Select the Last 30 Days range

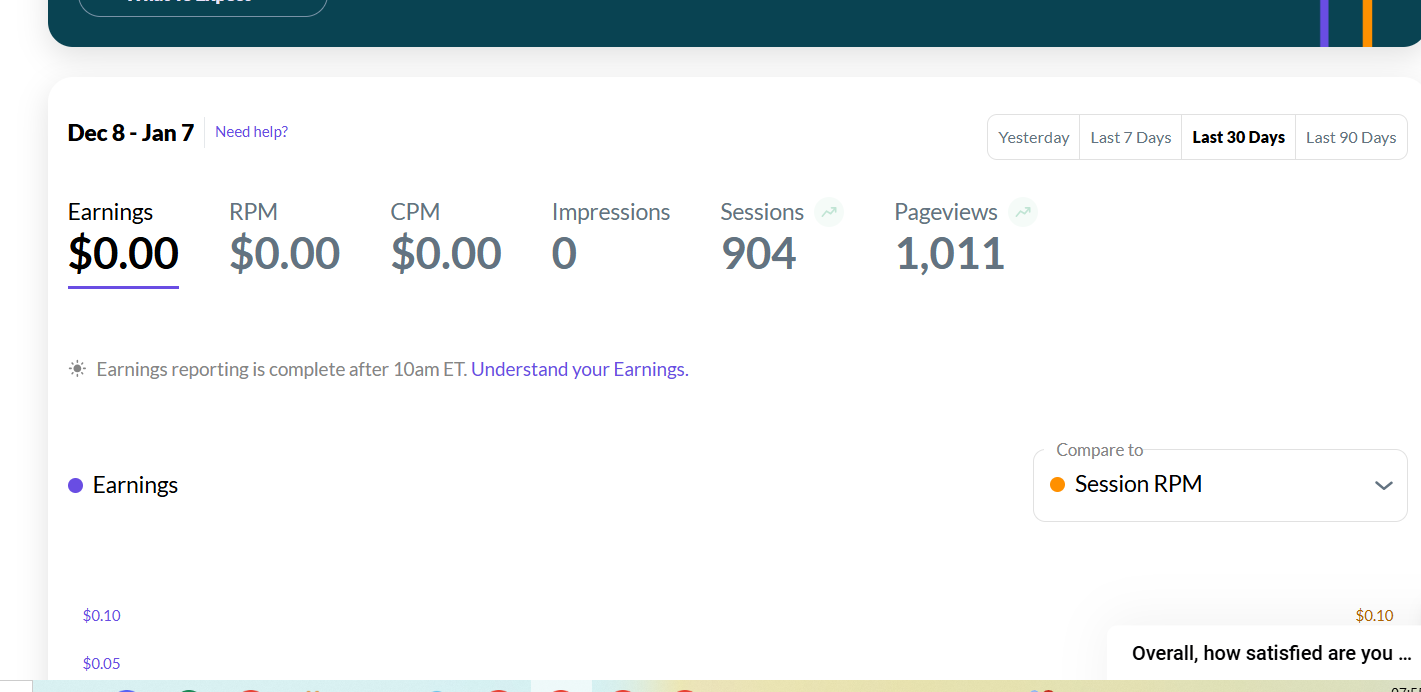tap(1239, 138)
